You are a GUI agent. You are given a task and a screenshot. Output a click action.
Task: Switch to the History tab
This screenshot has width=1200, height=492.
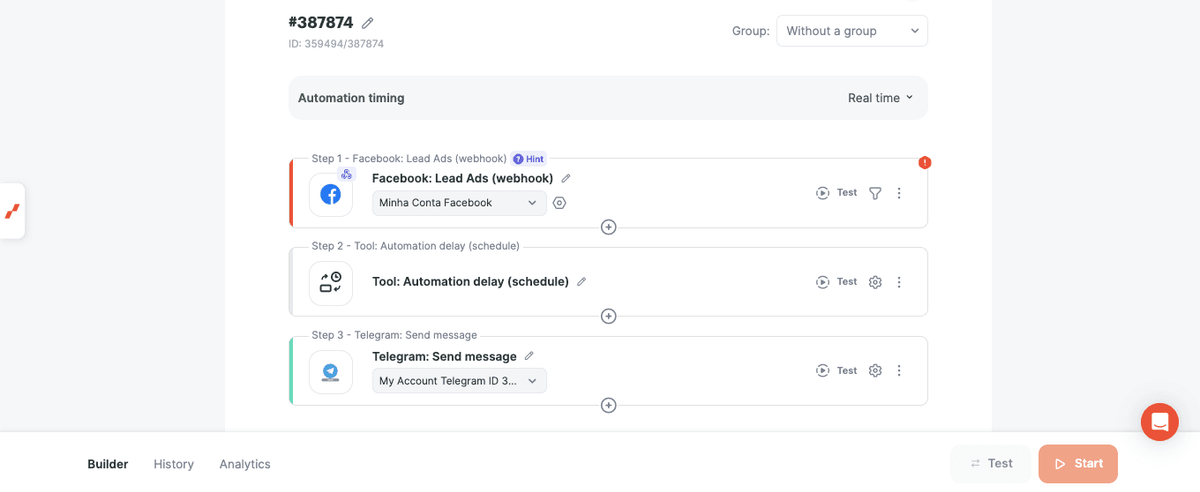tap(174, 464)
